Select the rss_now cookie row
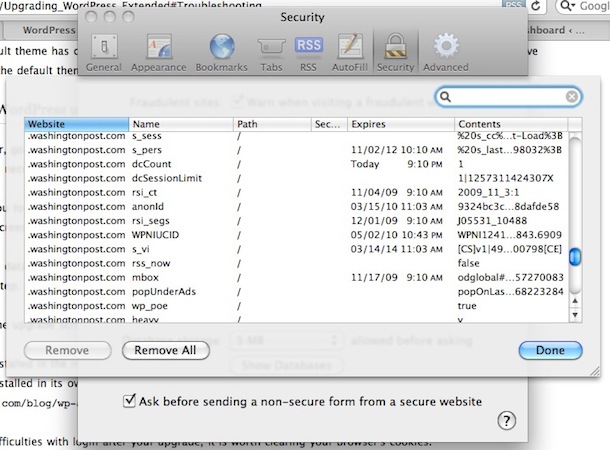Image resolution: width=610 pixels, height=450 pixels. pos(296,263)
